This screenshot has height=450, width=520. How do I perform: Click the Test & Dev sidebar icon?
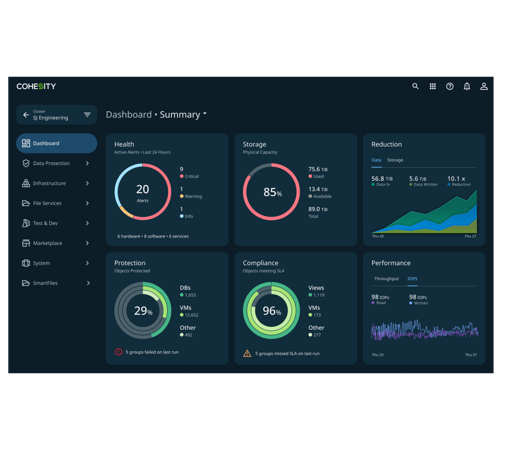click(x=26, y=223)
